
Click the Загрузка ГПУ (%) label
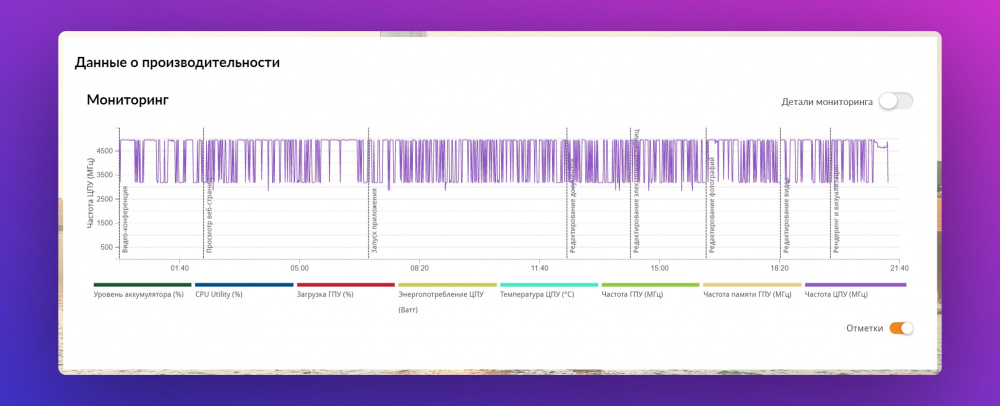point(325,295)
